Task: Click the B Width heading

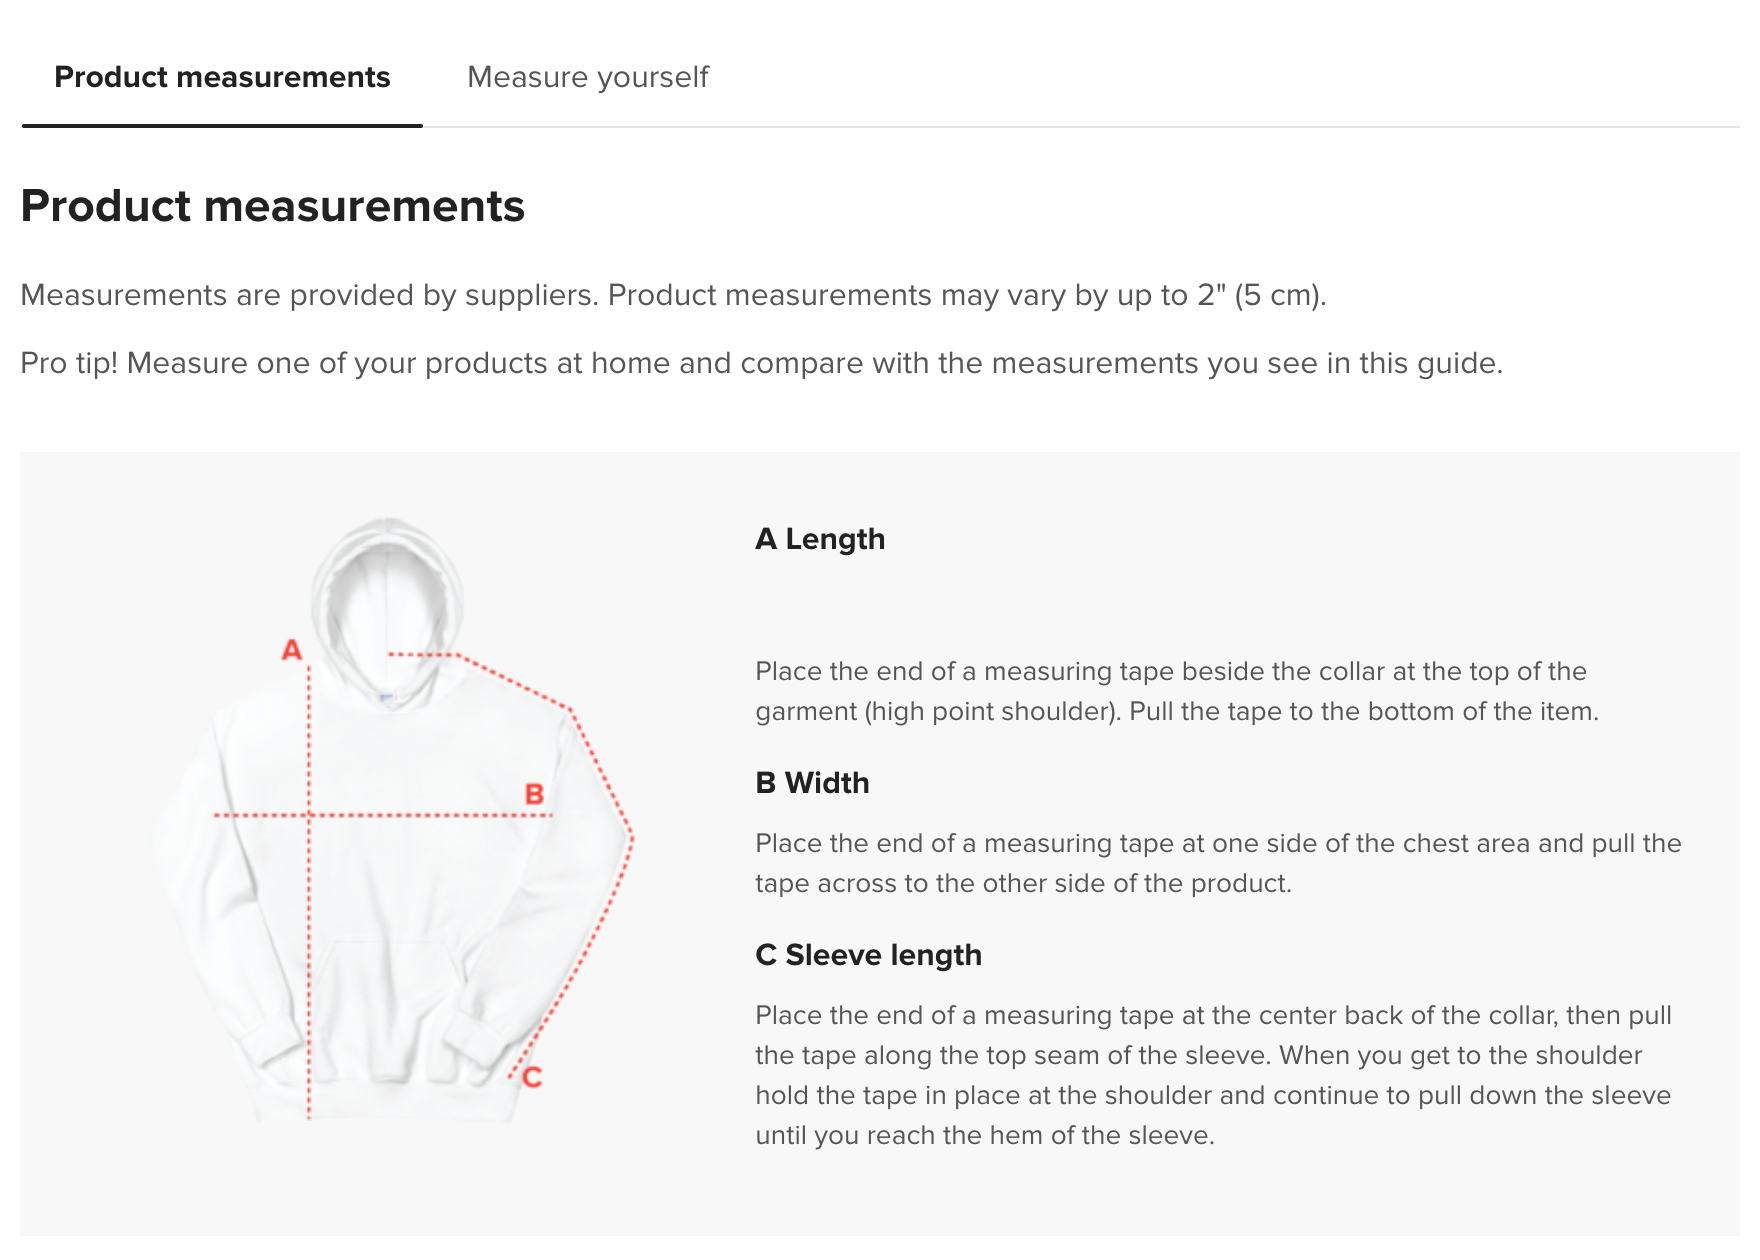Action: click(x=812, y=783)
